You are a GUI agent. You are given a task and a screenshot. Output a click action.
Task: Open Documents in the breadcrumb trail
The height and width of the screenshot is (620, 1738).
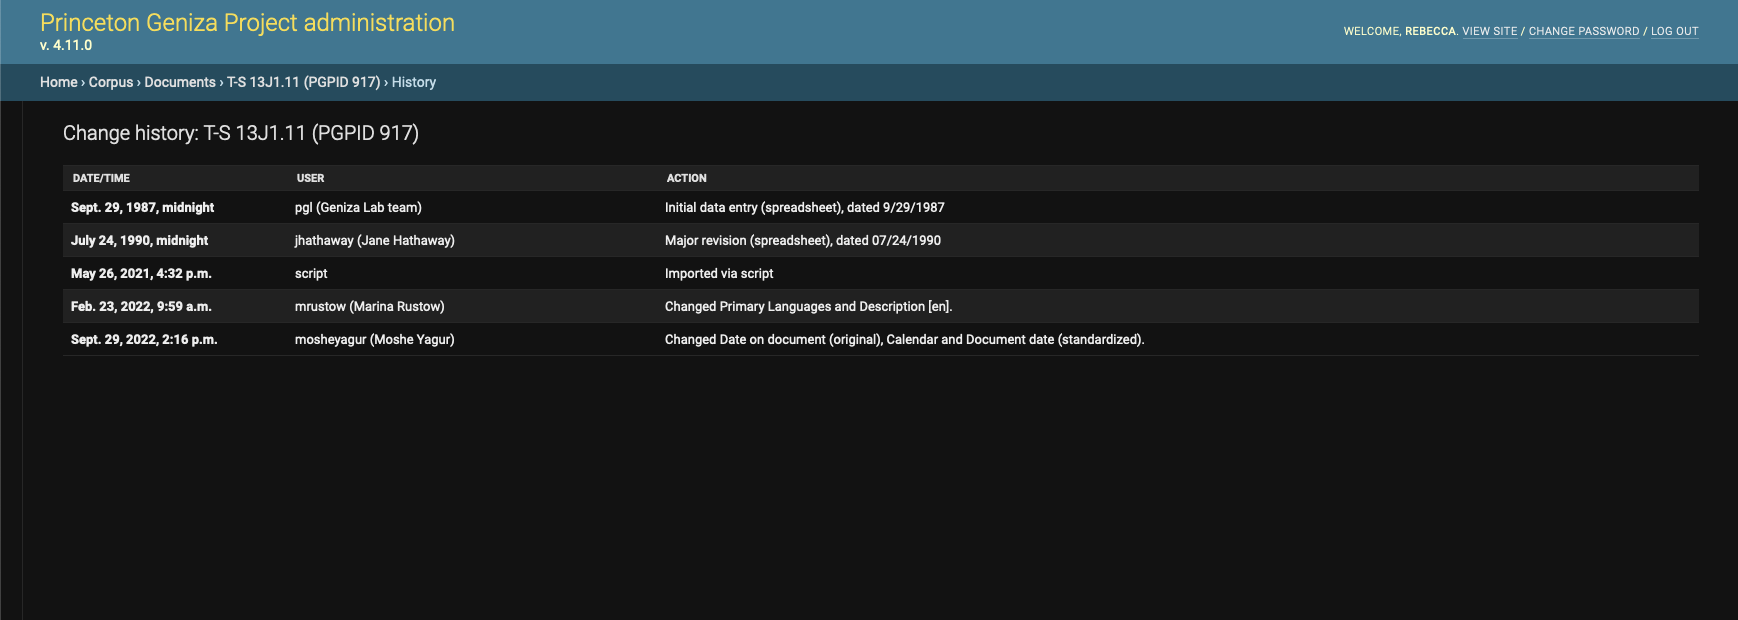[x=180, y=82]
